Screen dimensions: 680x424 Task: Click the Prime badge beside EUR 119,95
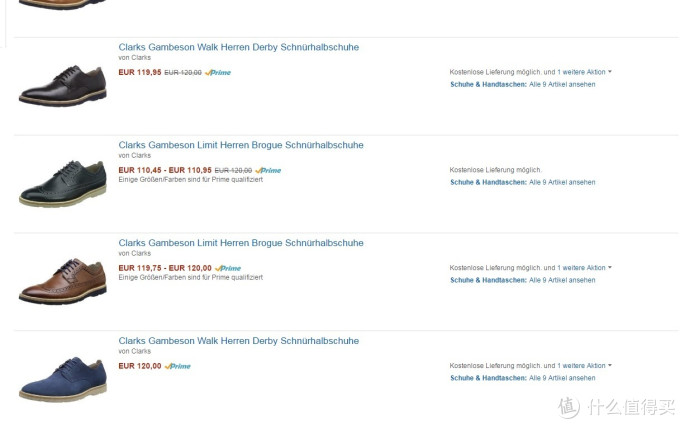(218, 73)
